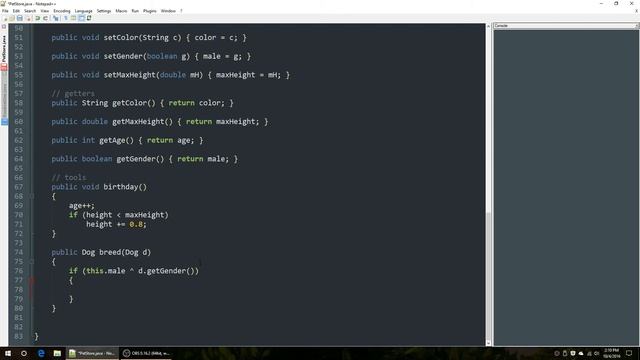Open the Run menu

point(135,11)
